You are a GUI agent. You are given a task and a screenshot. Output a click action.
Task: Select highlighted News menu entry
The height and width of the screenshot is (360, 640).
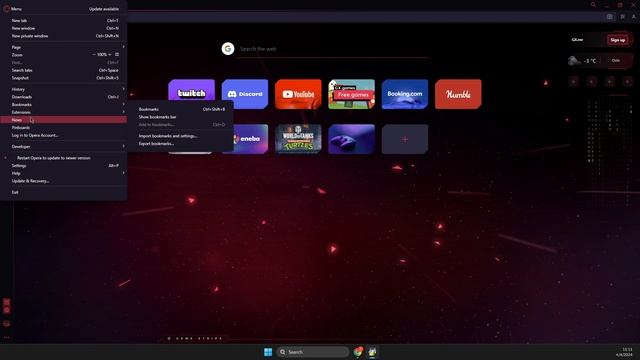(63, 120)
